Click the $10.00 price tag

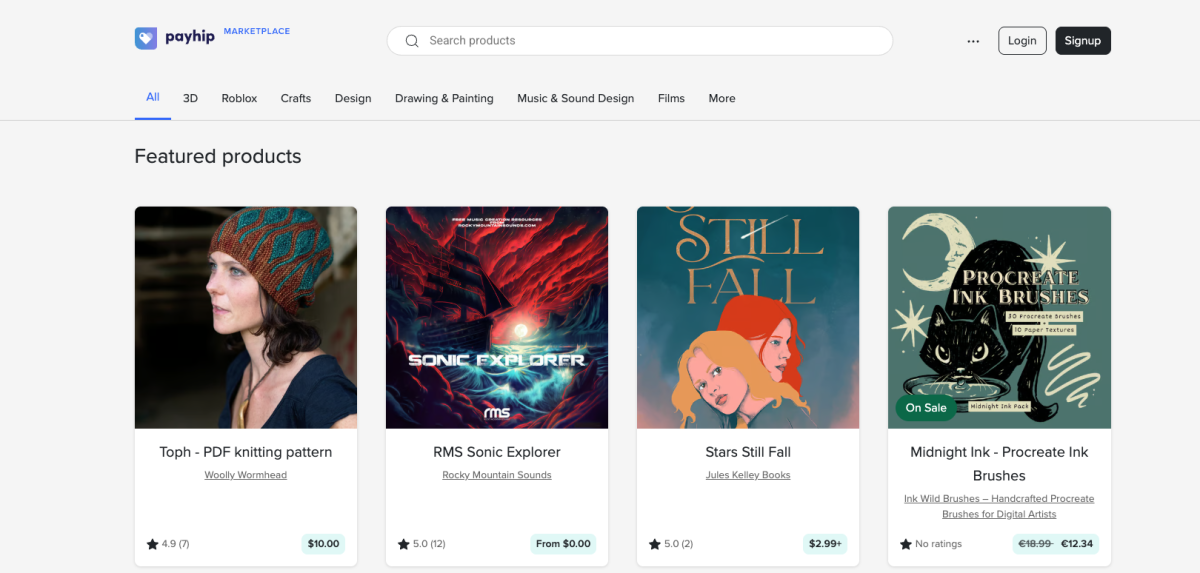point(324,544)
